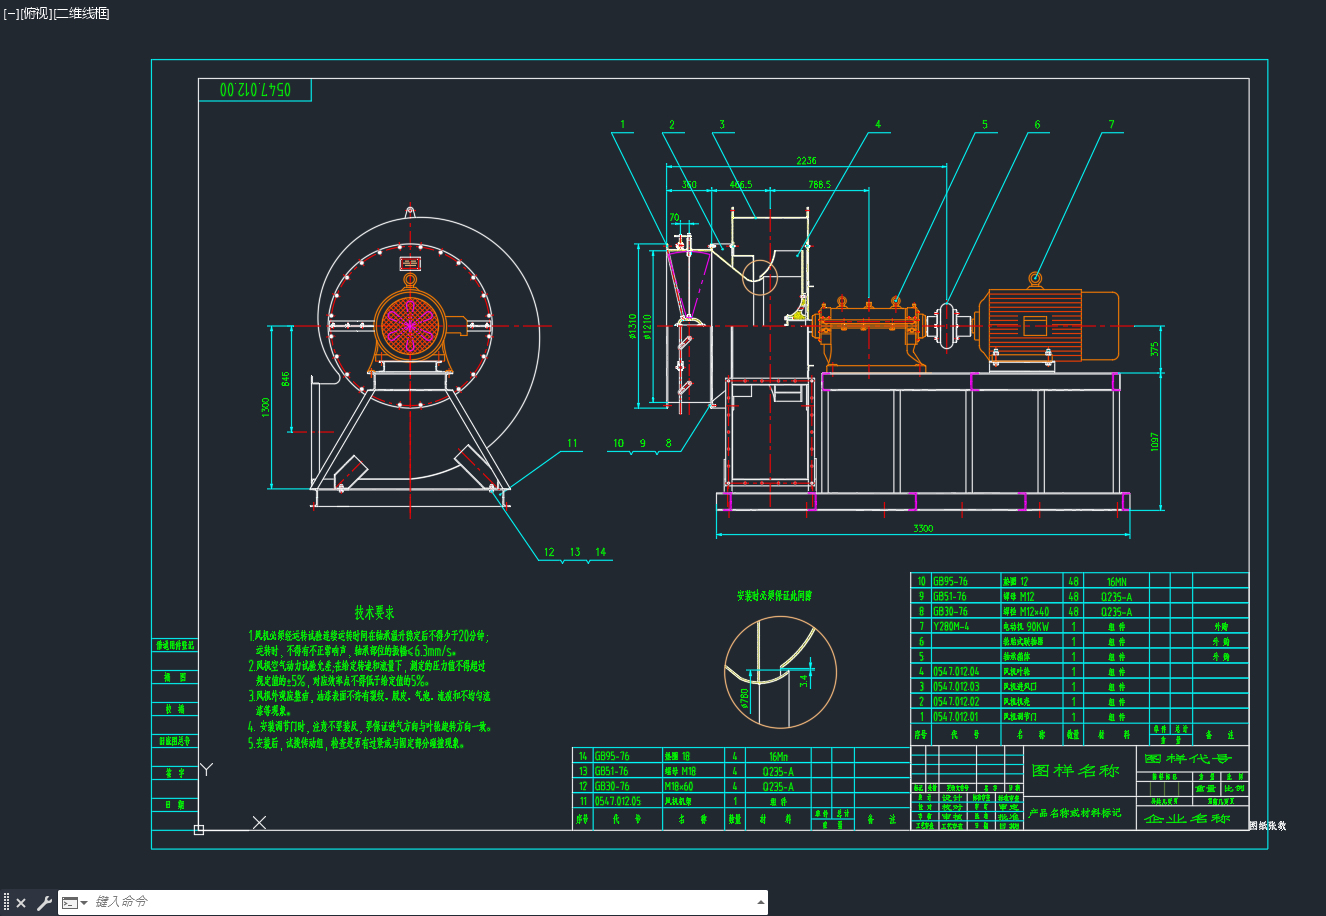
Task: Select the 产品名称或材料标记 text
Action: [1076, 813]
